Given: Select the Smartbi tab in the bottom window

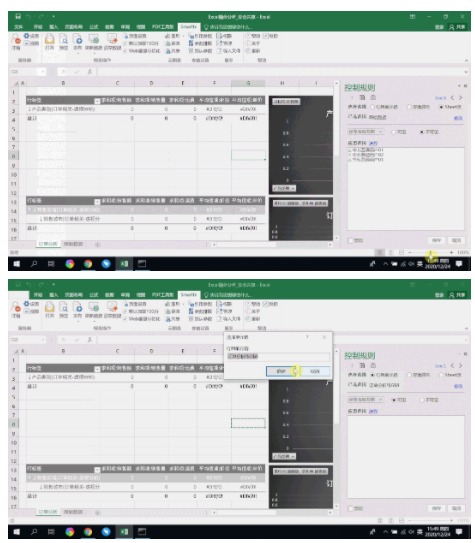Looking at the screenshot, I should (x=189, y=295).
